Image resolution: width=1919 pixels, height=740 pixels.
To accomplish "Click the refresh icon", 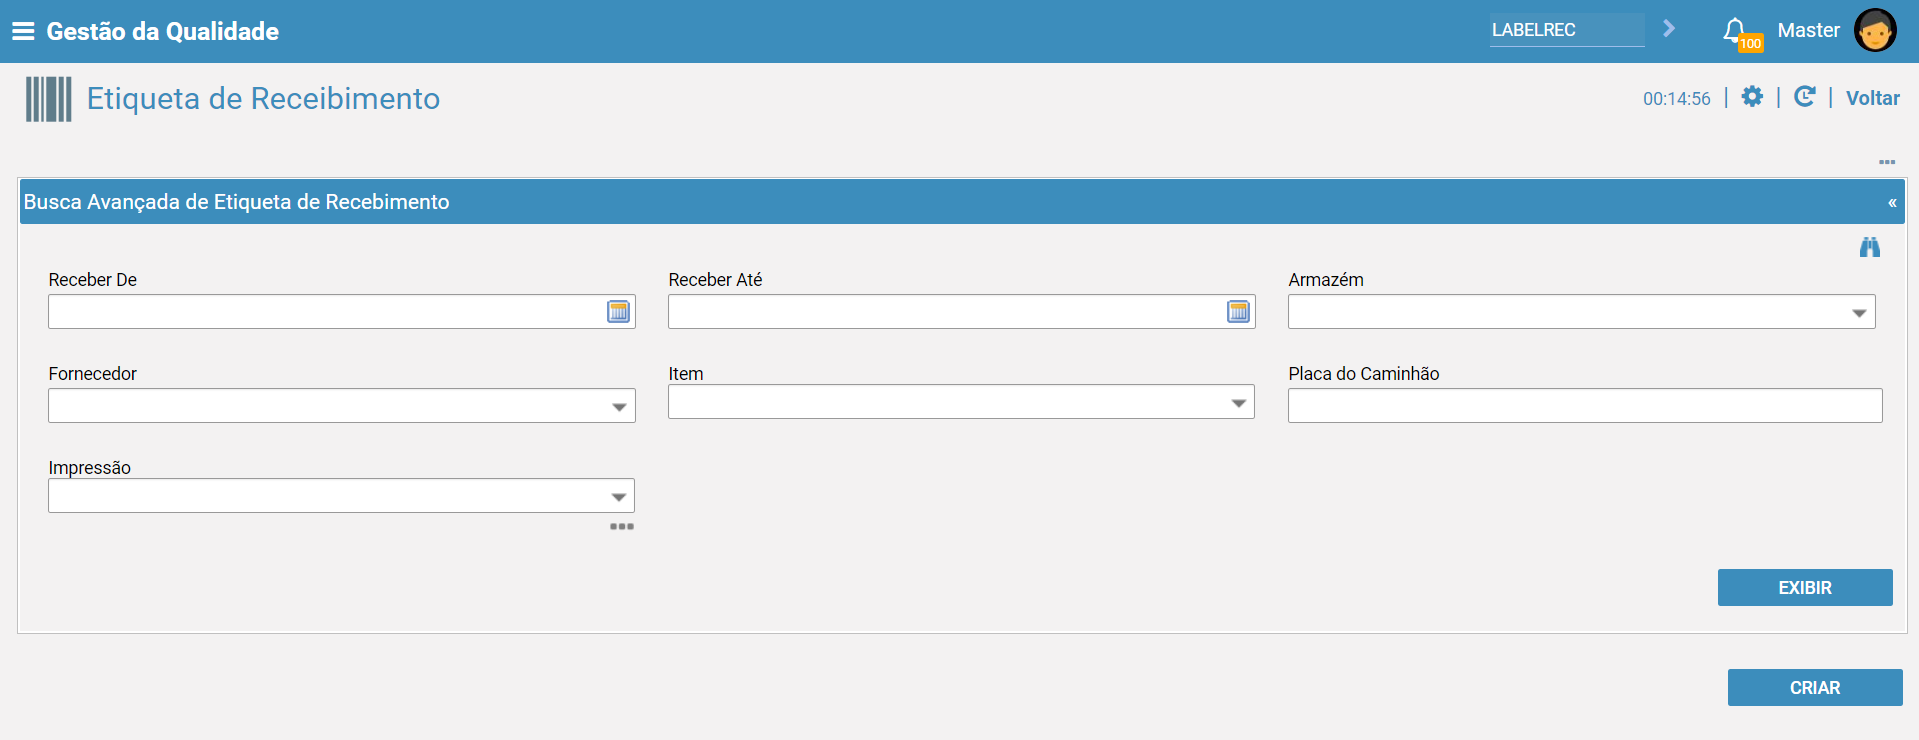I will click(1804, 97).
